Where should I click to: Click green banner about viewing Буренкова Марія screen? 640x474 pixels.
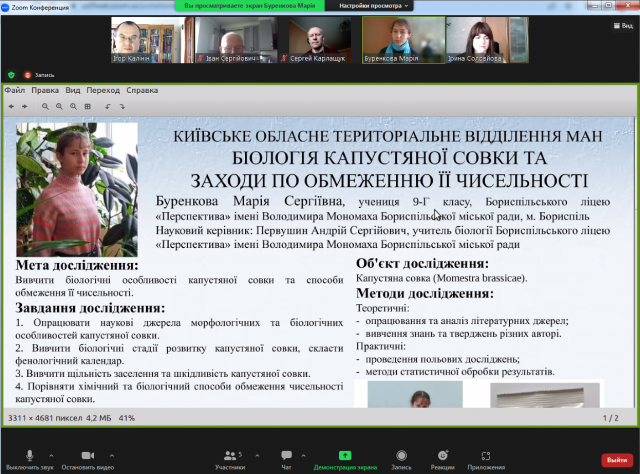point(250,6)
